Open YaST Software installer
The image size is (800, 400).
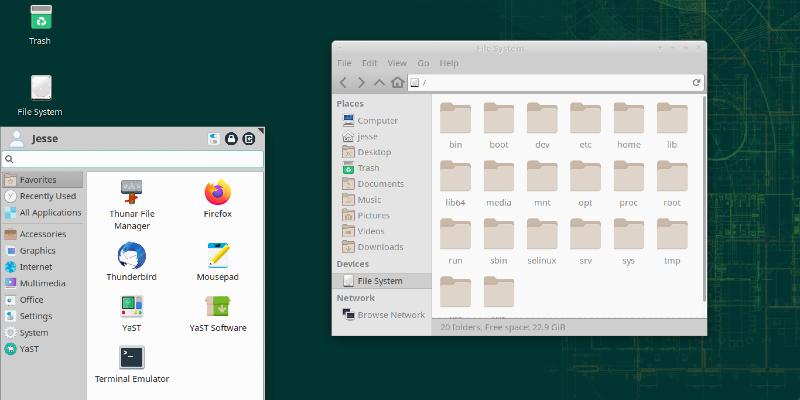click(217, 314)
